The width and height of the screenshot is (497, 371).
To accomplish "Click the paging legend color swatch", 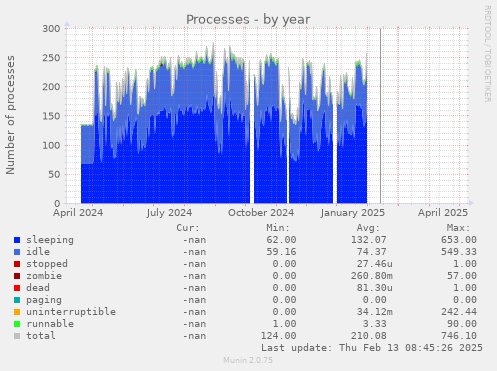I will tap(17, 300).
